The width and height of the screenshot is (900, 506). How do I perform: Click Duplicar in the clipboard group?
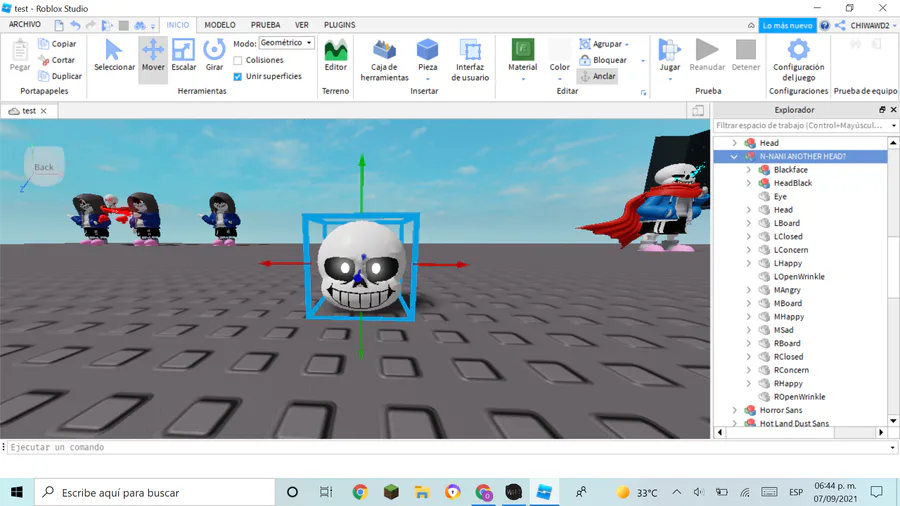coord(60,76)
